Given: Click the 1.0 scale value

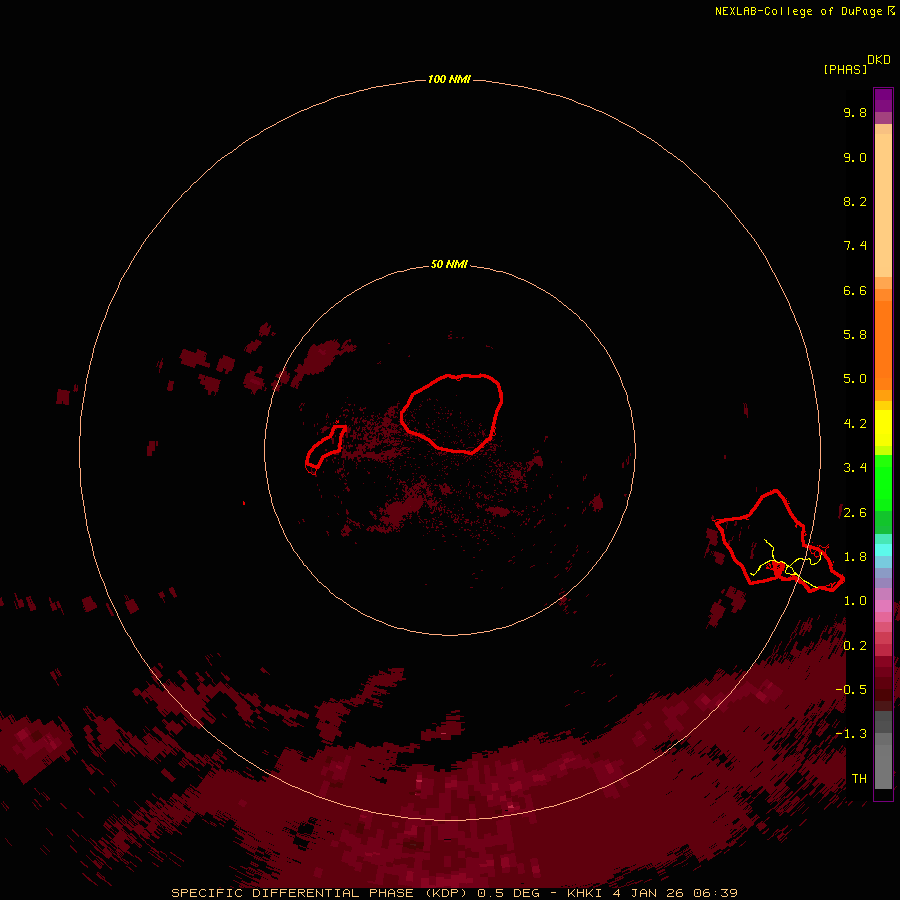Looking at the screenshot, I should pyautogui.click(x=855, y=602).
